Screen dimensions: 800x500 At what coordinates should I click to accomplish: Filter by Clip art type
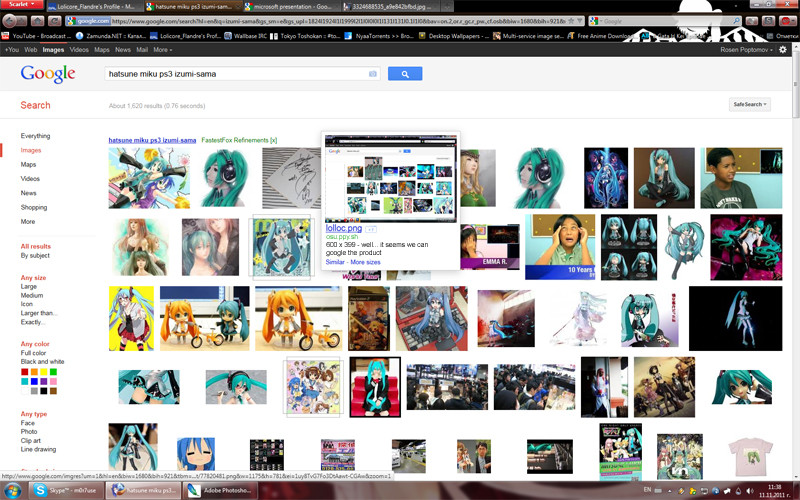point(31,440)
